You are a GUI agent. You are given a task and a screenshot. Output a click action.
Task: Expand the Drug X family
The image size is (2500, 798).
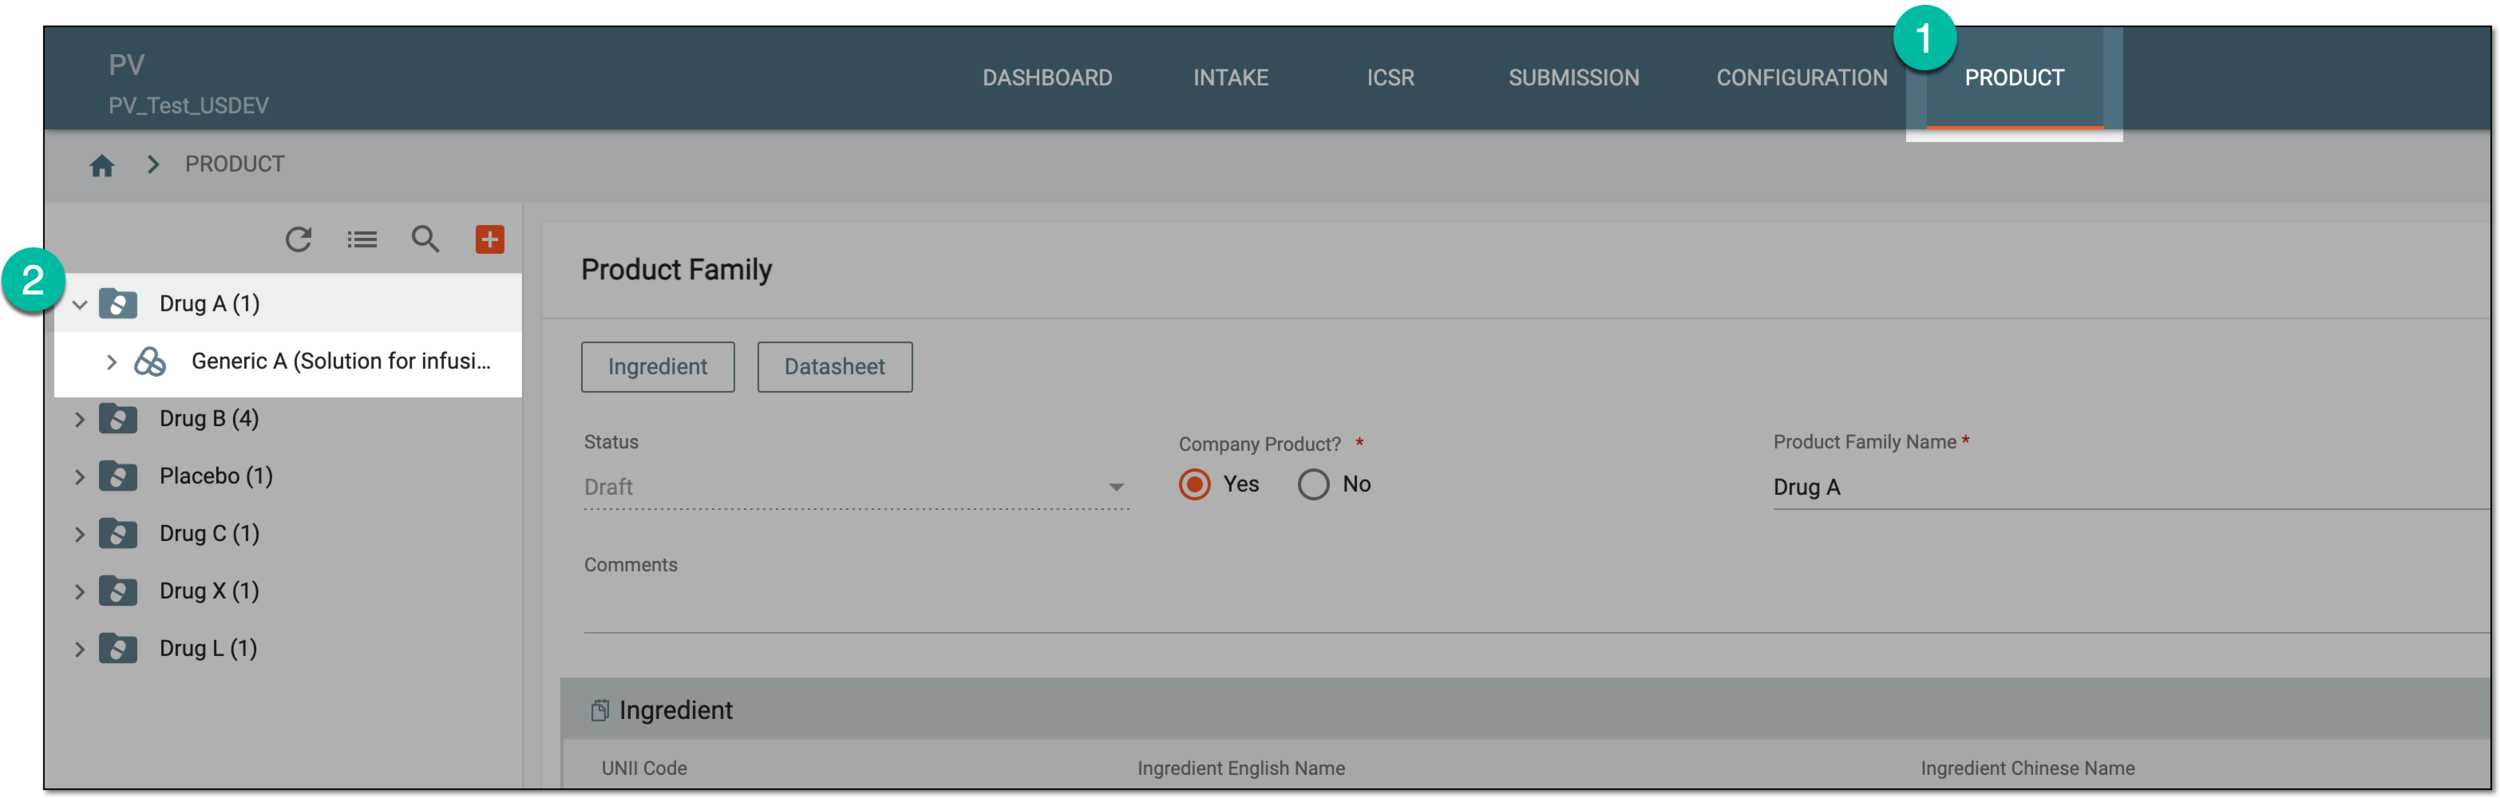tap(80, 592)
